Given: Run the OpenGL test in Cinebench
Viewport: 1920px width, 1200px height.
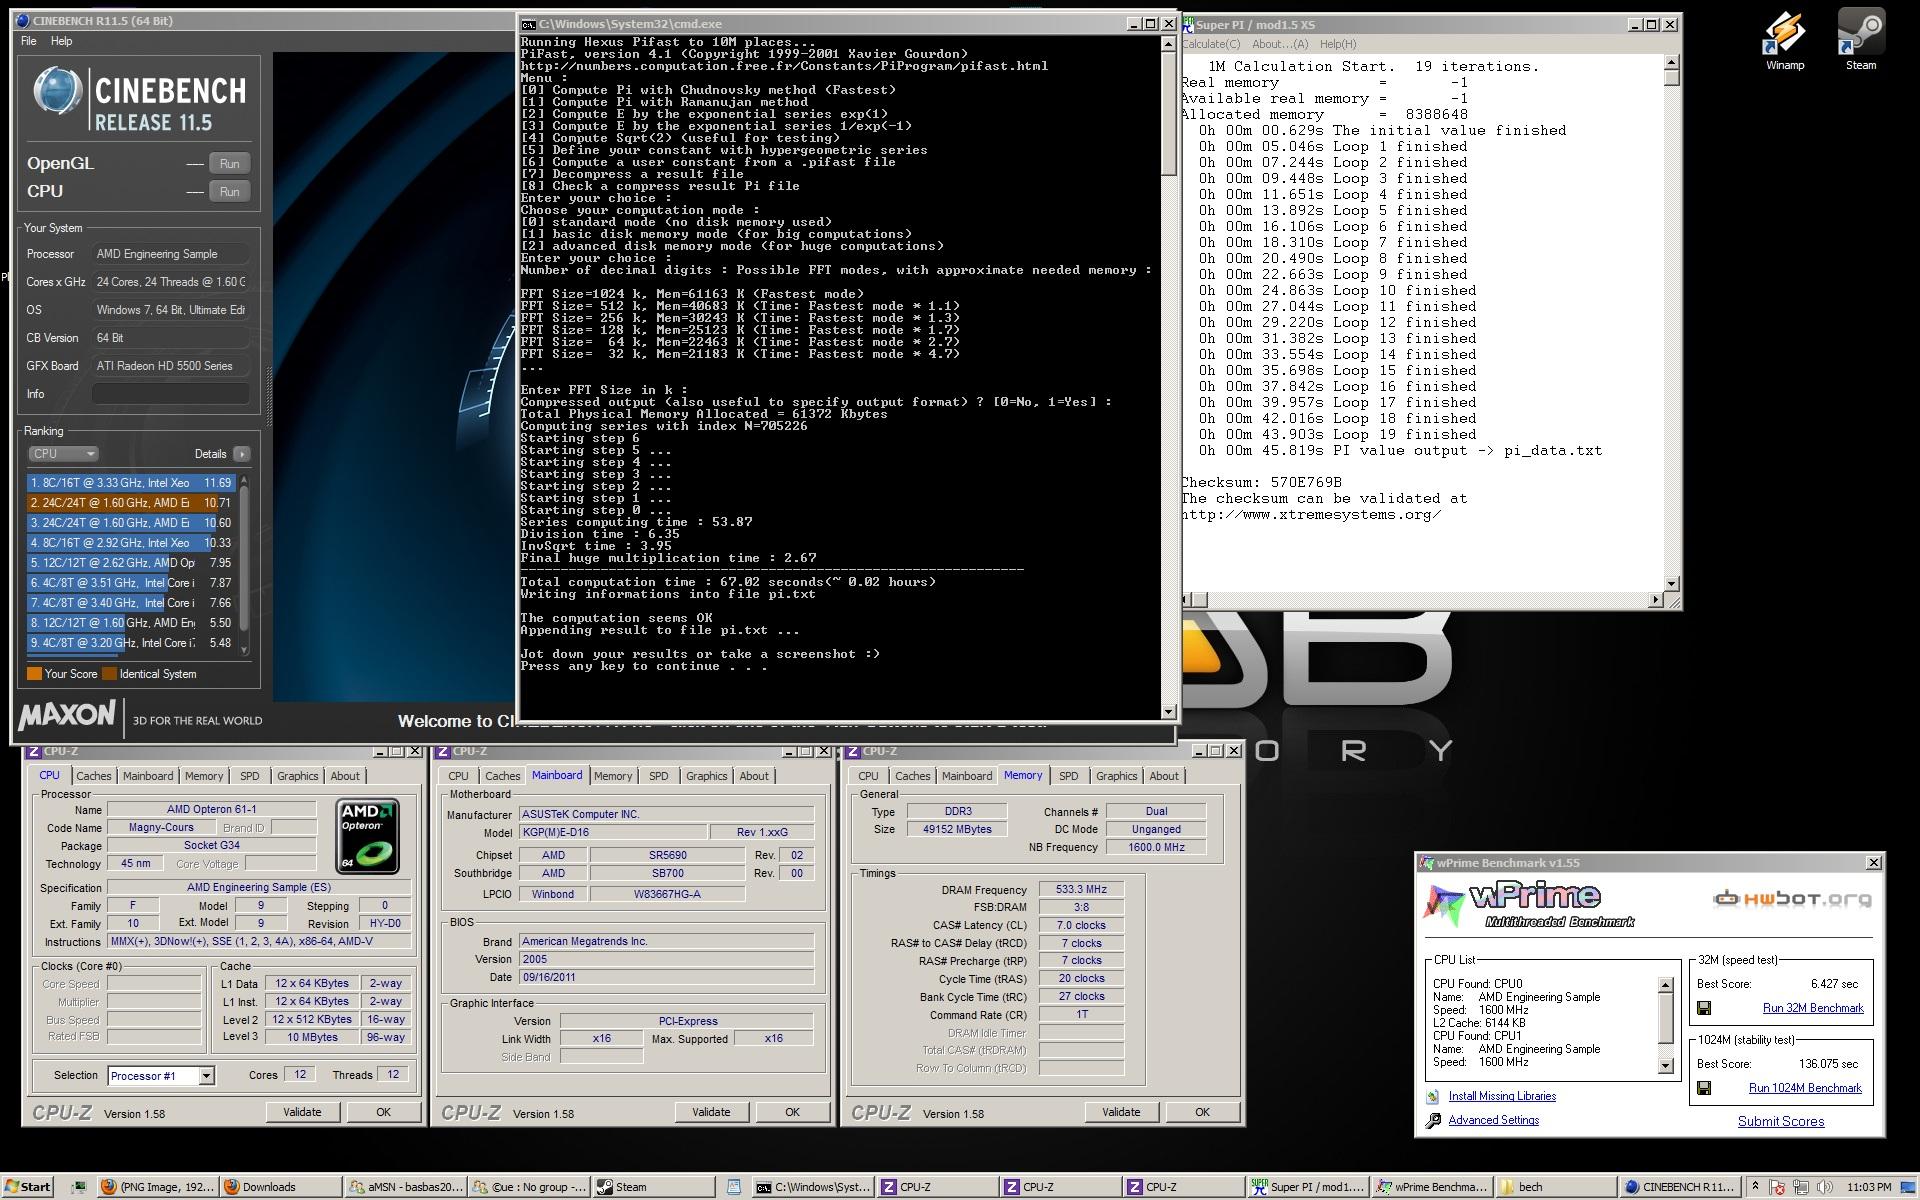Looking at the screenshot, I should (x=229, y=163).
